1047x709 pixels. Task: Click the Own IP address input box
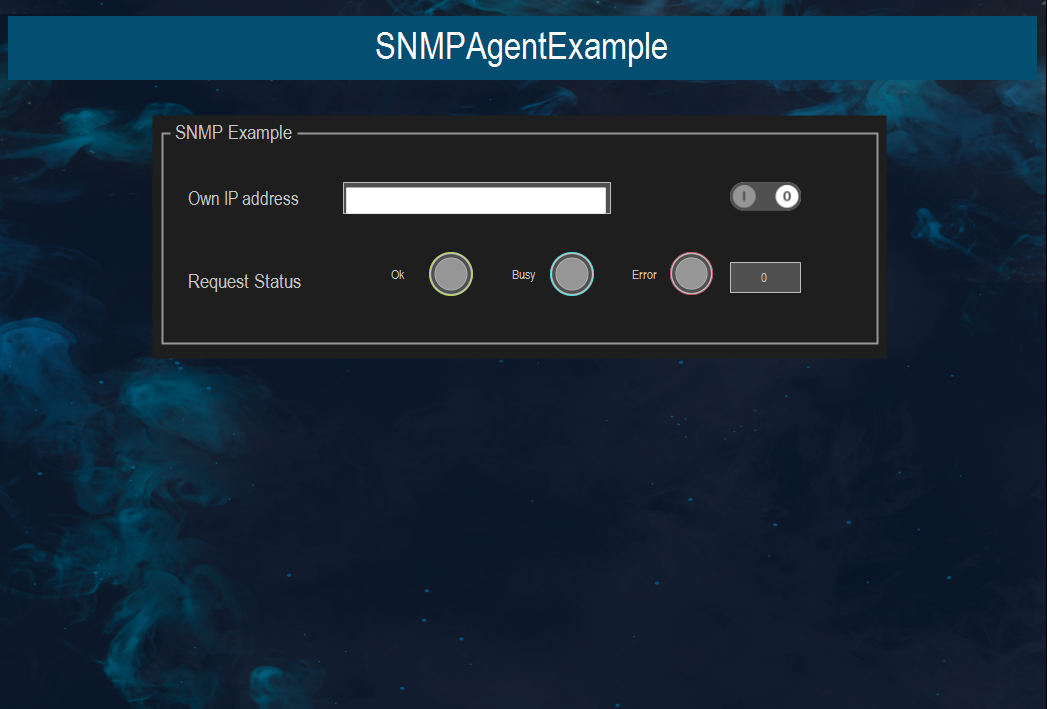pos(476,197)
